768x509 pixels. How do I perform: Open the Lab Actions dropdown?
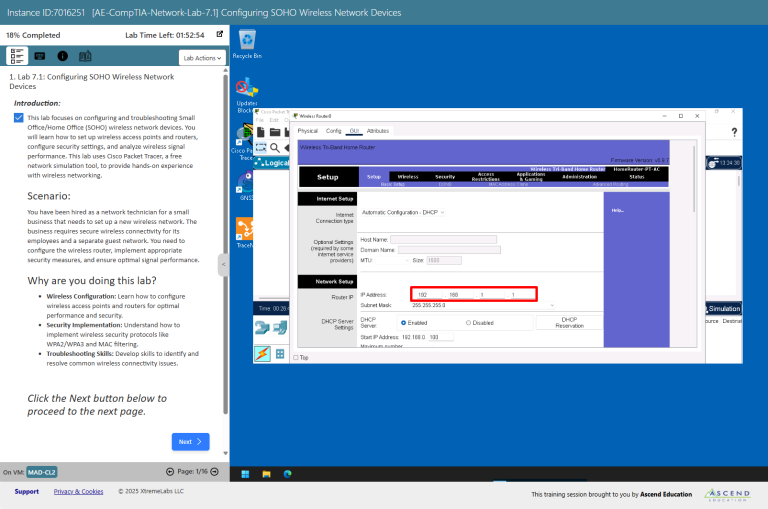click(202, 58)
